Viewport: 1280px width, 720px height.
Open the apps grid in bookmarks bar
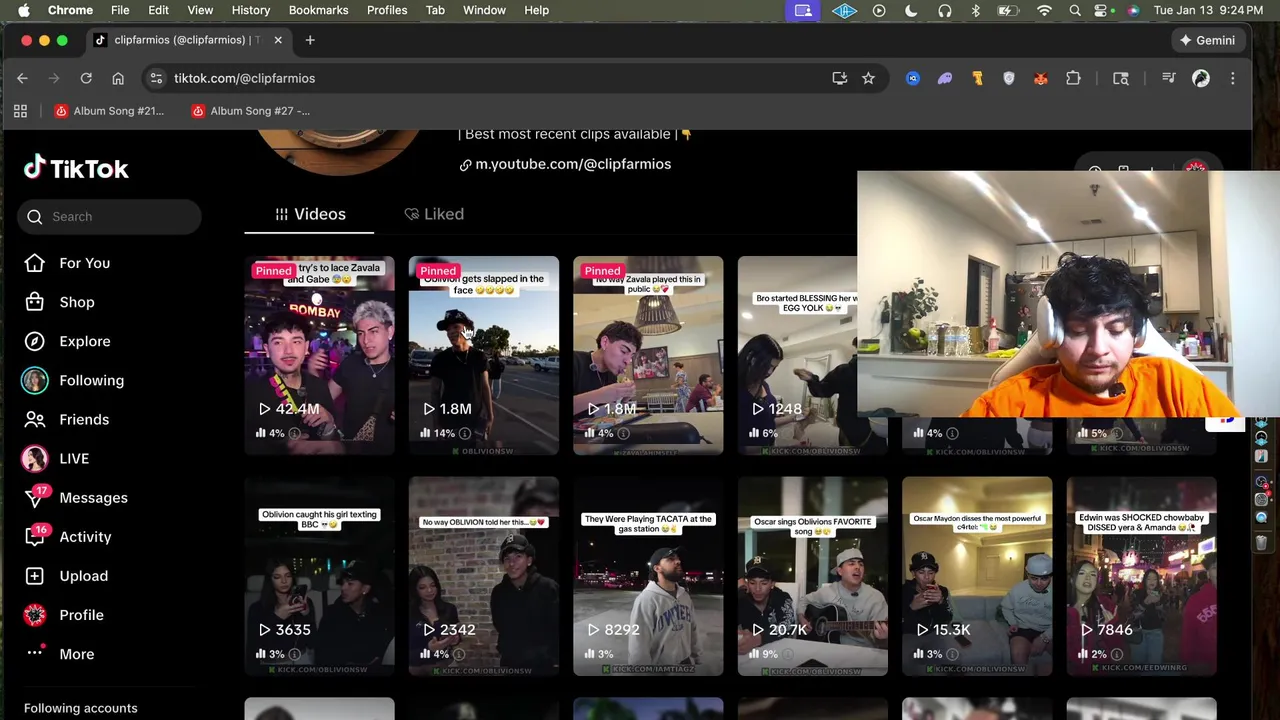pos(20,111)
